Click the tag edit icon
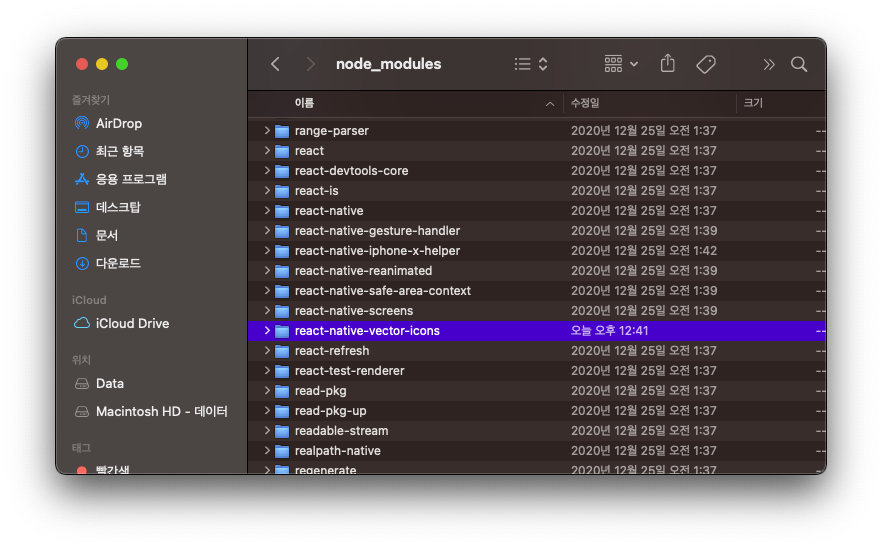 tap(706, 64)
